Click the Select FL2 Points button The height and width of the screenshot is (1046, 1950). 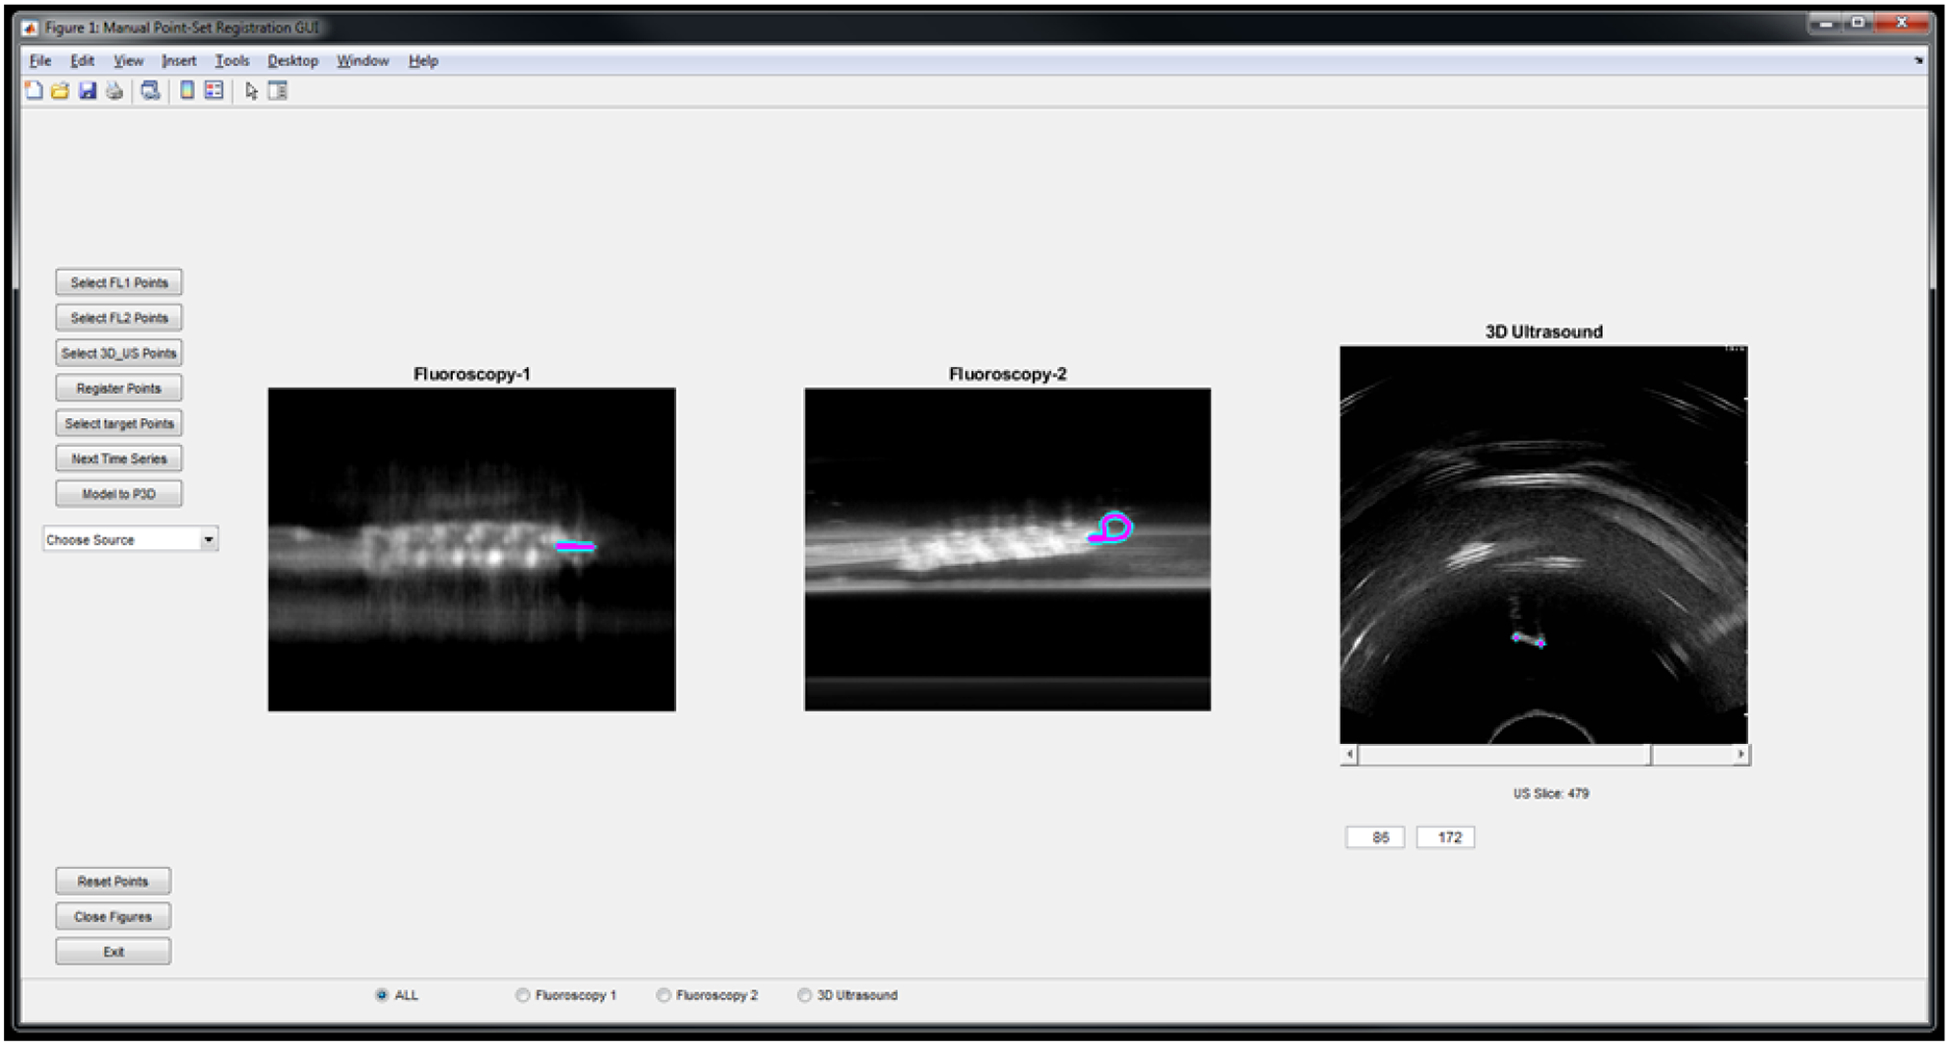(119, 318)
